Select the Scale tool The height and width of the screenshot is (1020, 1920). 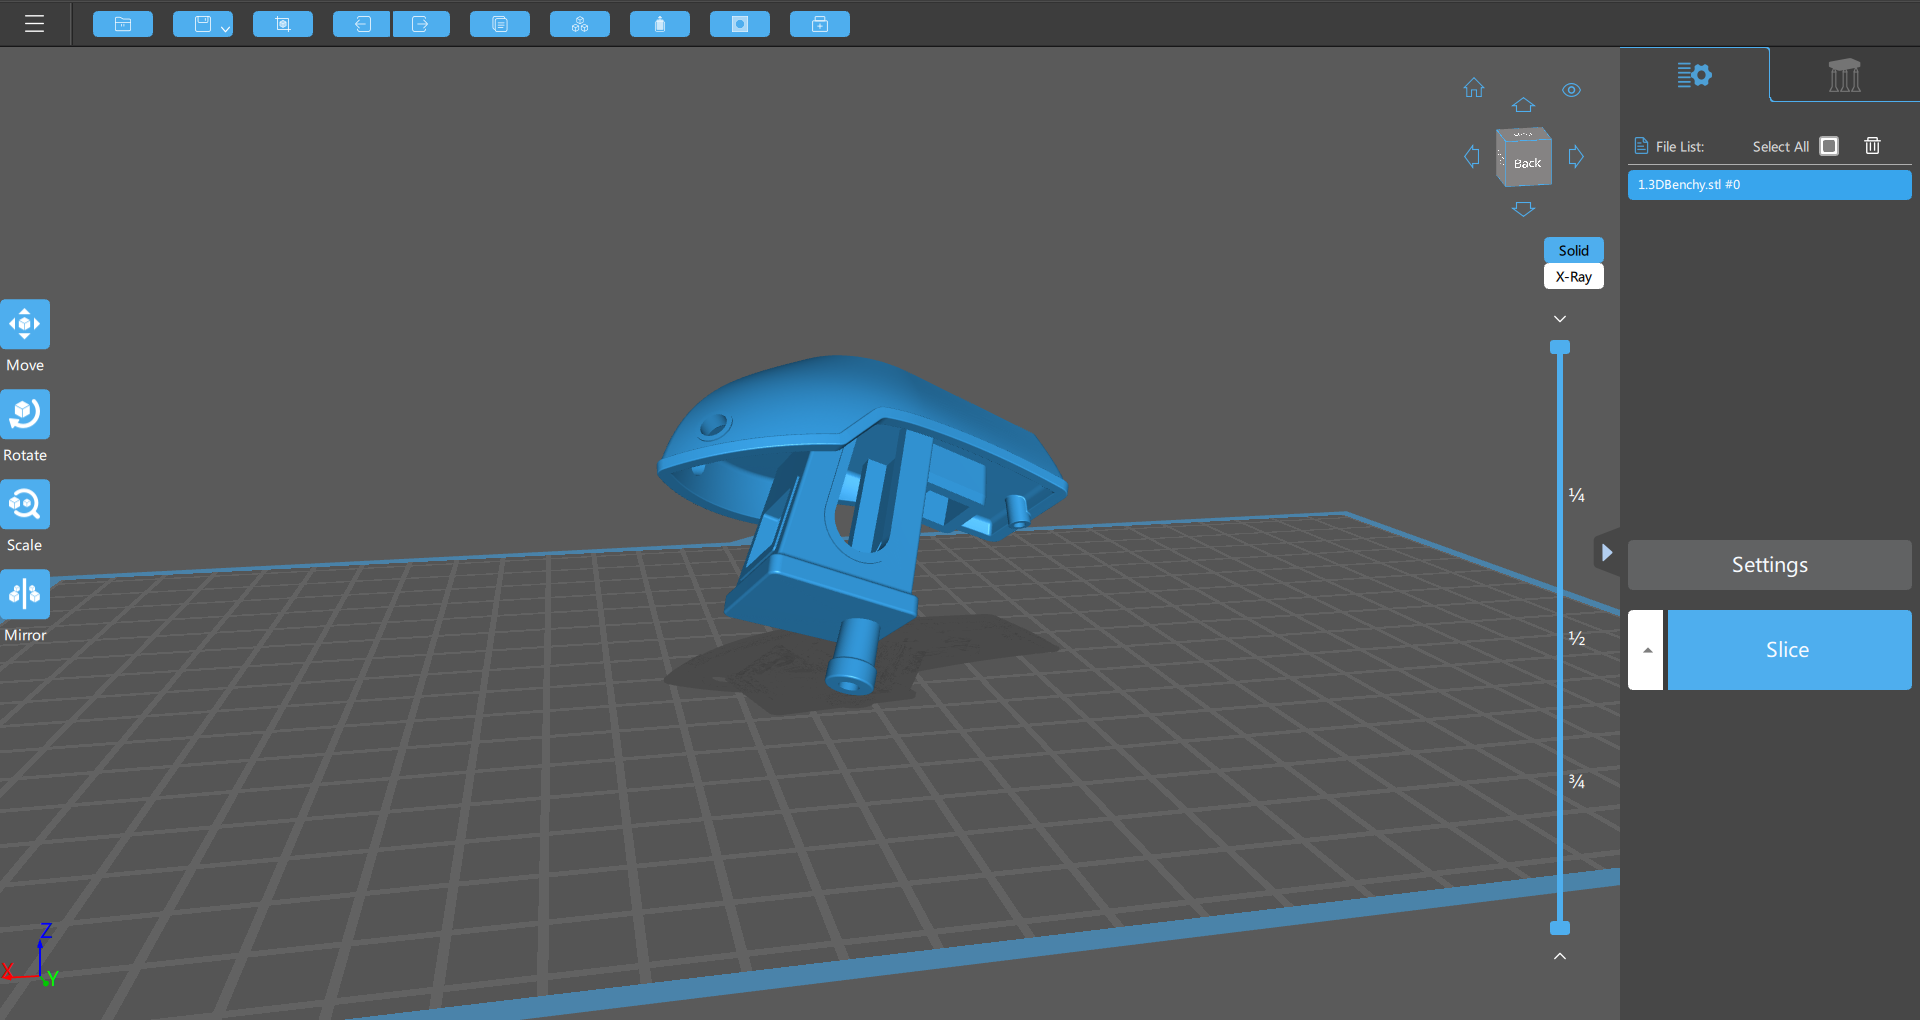click(25, 505)
